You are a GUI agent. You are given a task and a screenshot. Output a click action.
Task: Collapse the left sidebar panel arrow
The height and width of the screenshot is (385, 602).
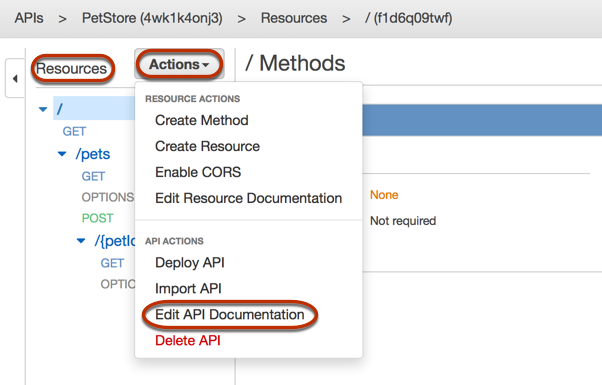pyautogui.click(x=15, y=79)
